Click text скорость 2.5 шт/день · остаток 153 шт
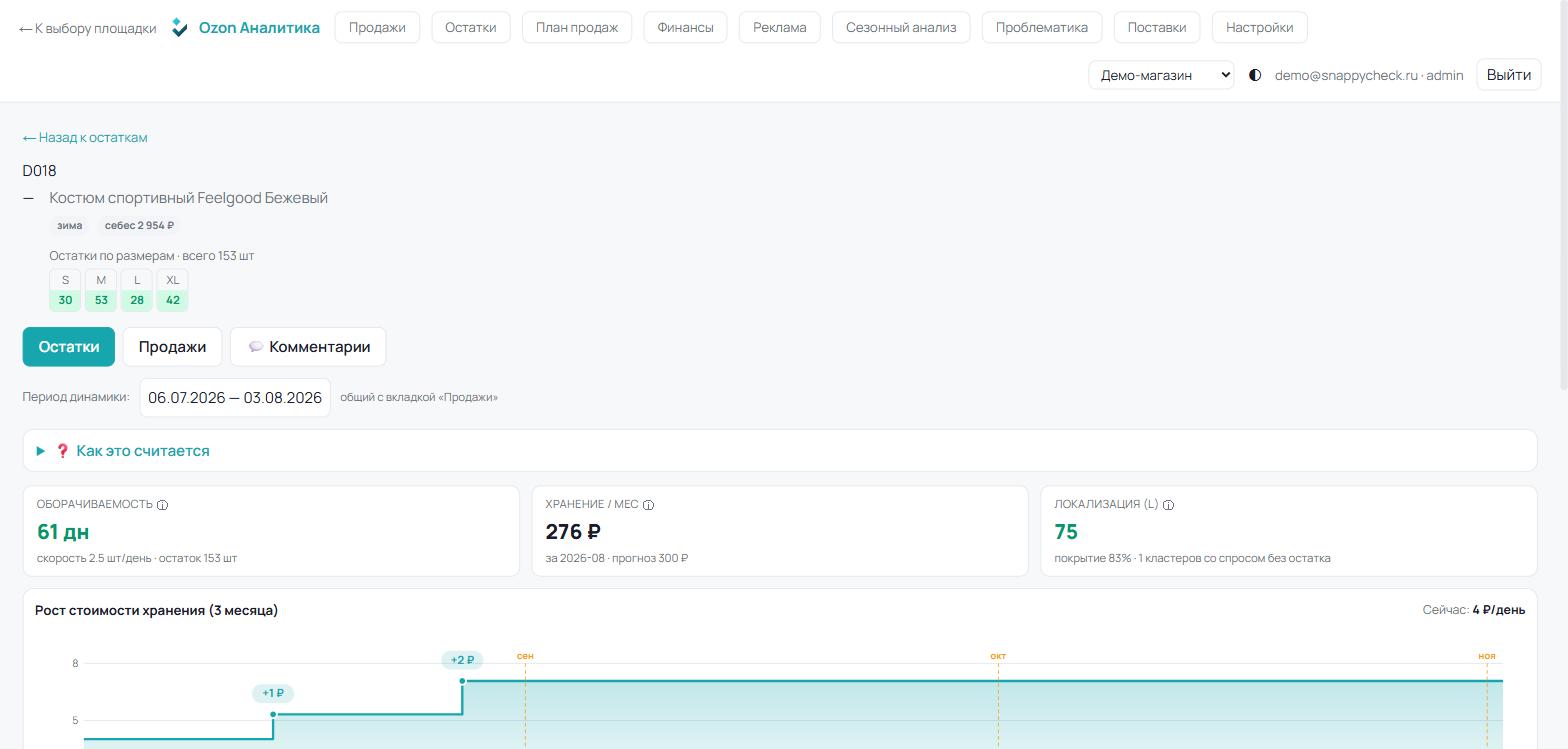The width and height of the screenshot is (1568, 749). pos(137,558)
